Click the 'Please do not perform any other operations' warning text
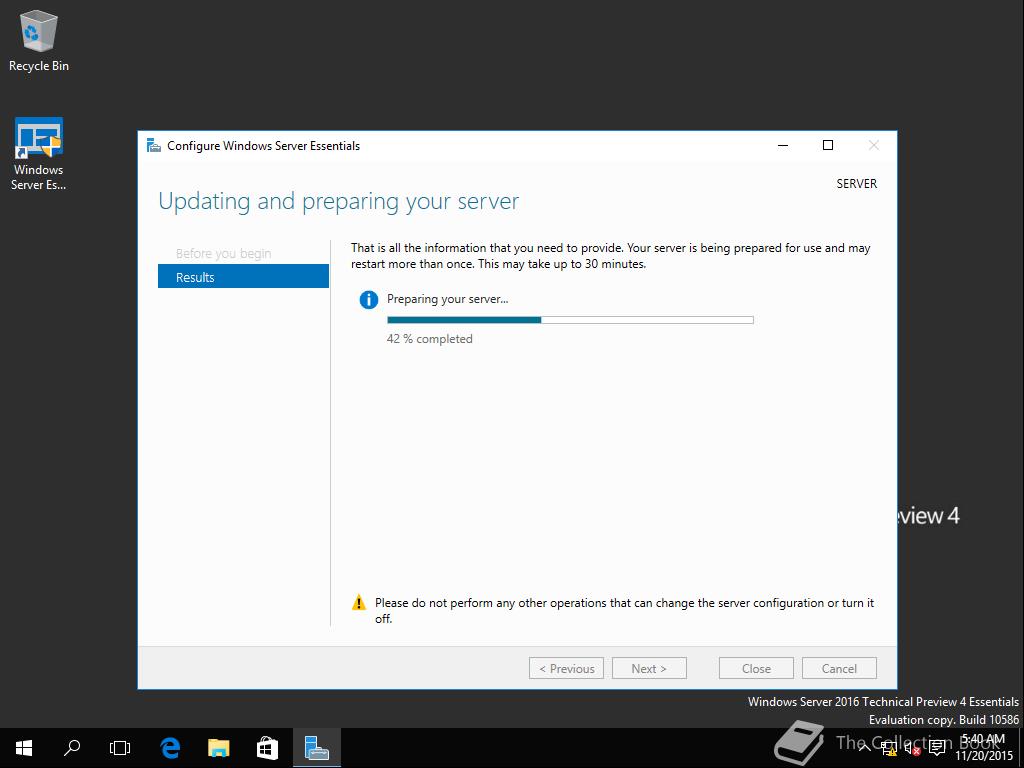The image size is (1024, 768). [x=624, y=610]
